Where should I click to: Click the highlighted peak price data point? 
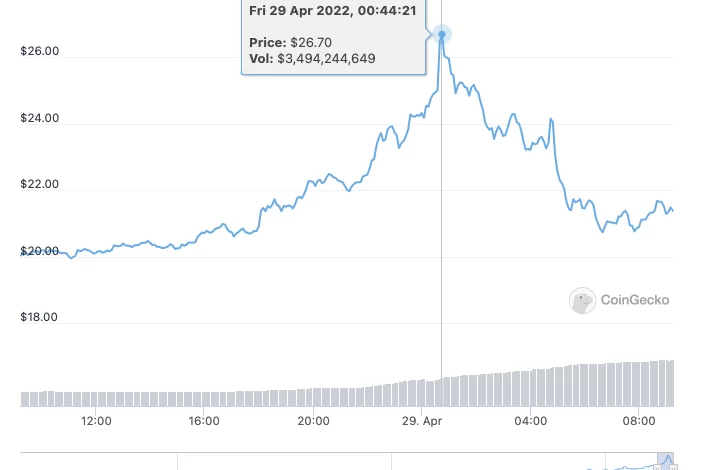(442, 35)
